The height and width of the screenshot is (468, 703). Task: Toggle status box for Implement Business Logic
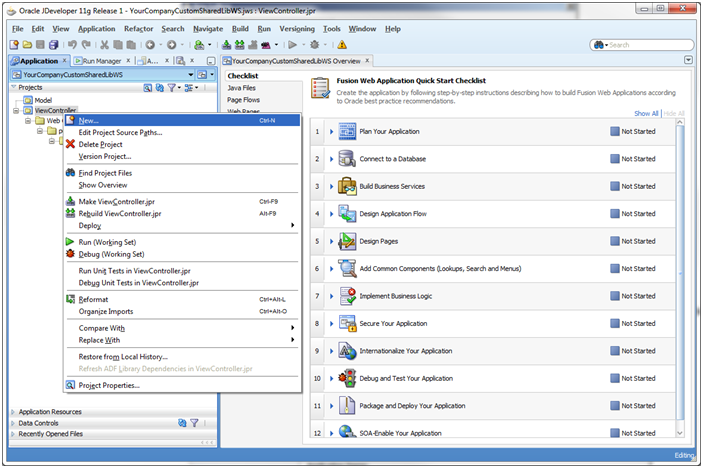pyautogui.click(x=615, y=296)
